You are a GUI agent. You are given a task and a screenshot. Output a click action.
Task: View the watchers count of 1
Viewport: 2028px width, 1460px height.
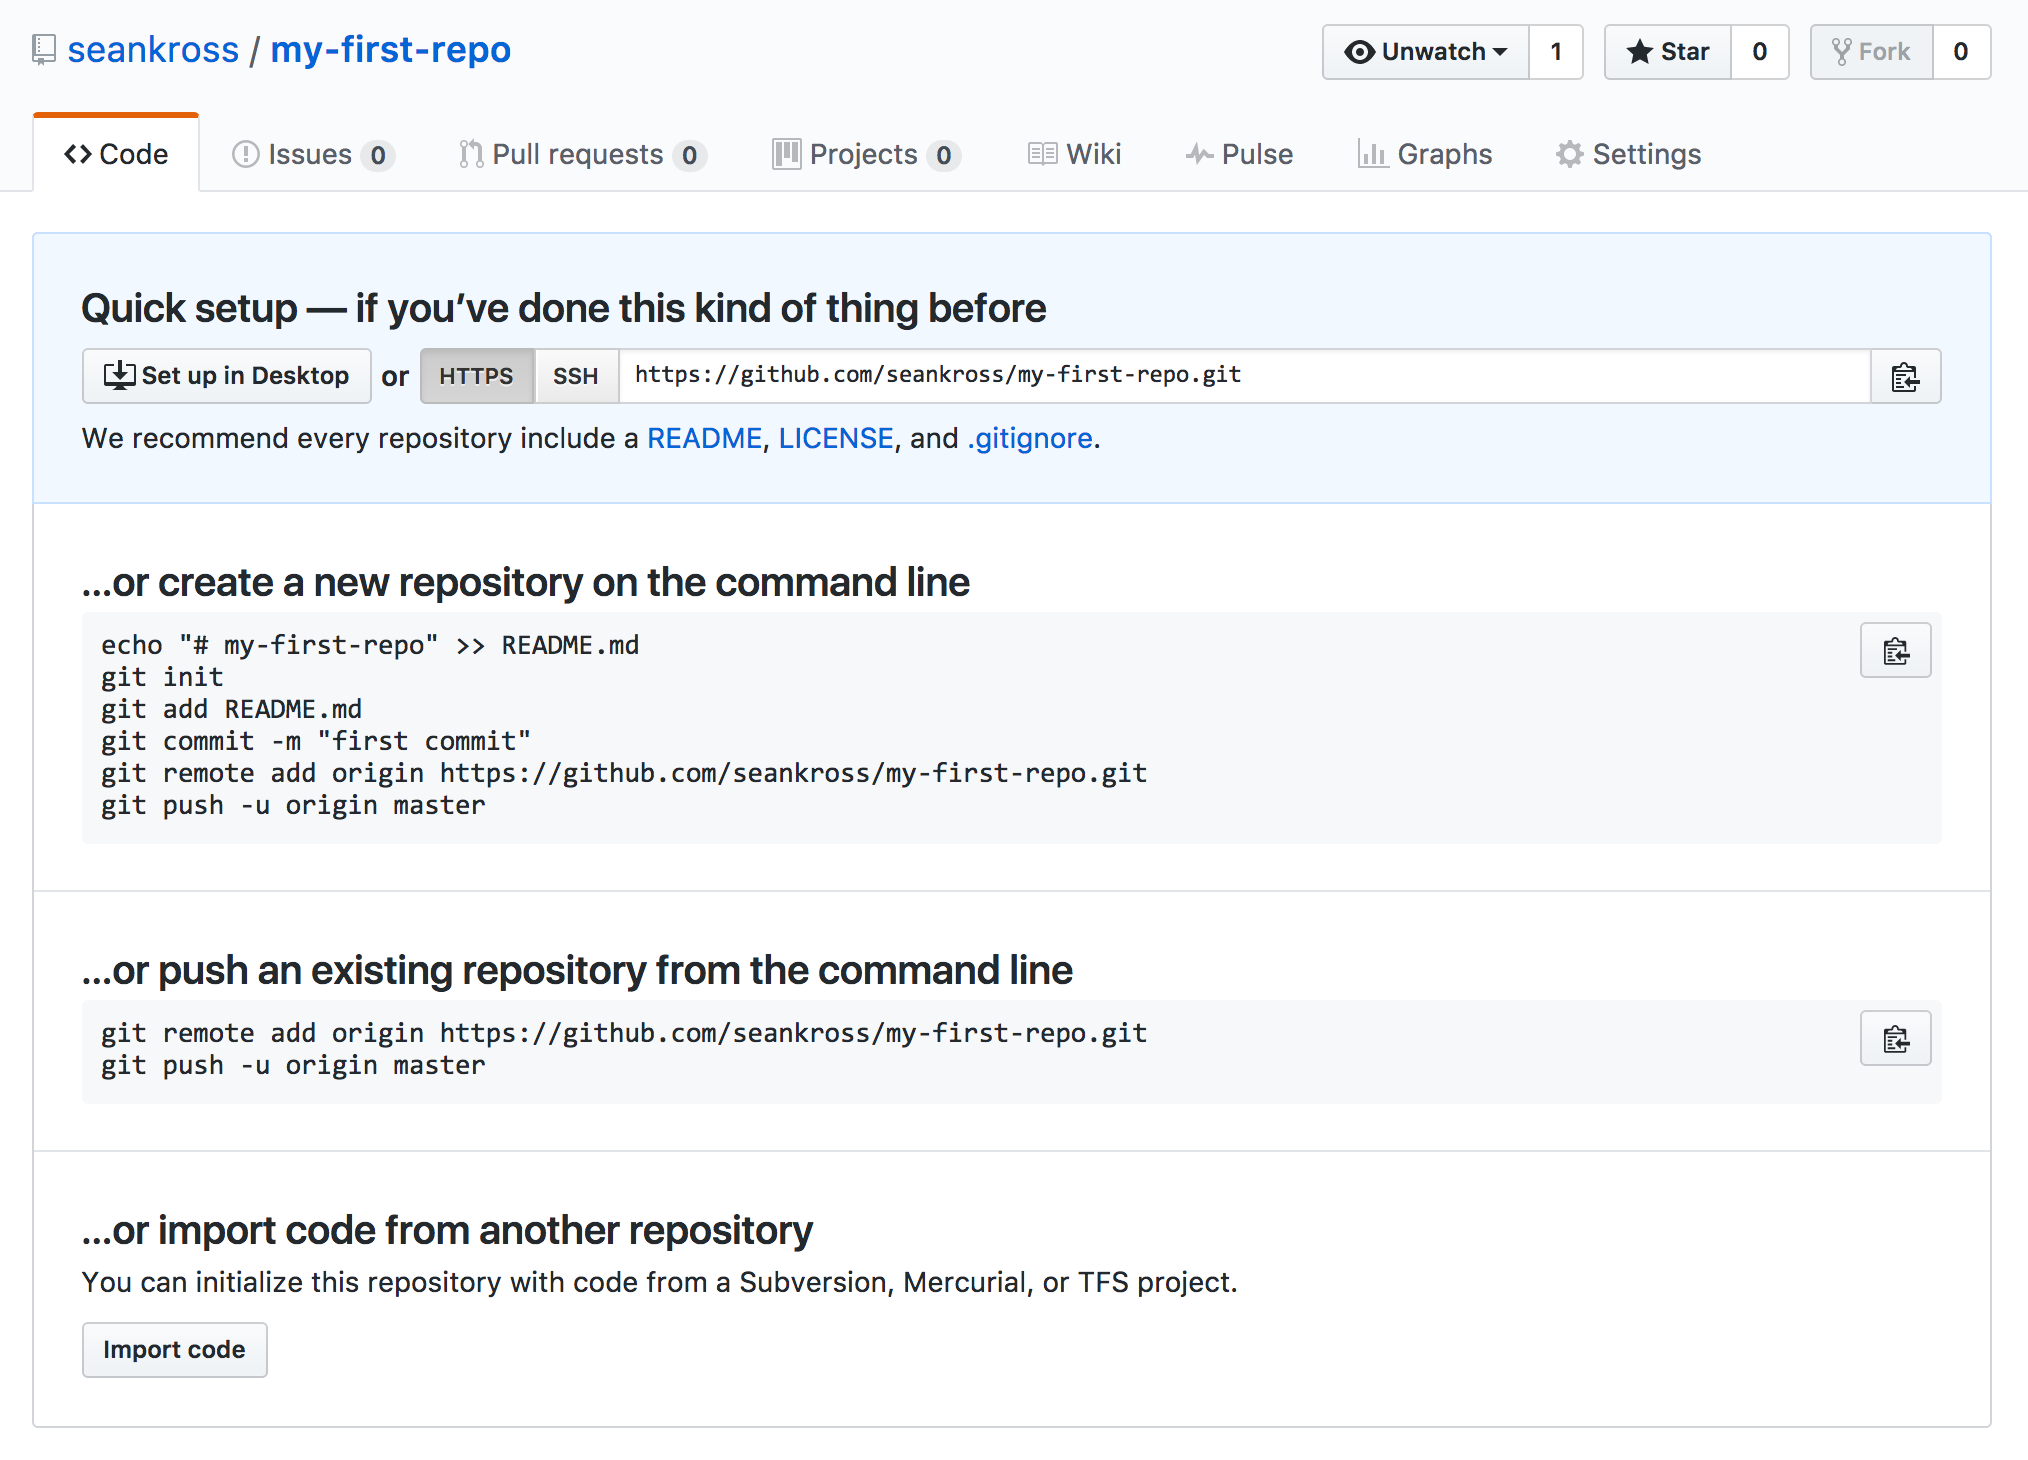click(x=1556, y=52)
